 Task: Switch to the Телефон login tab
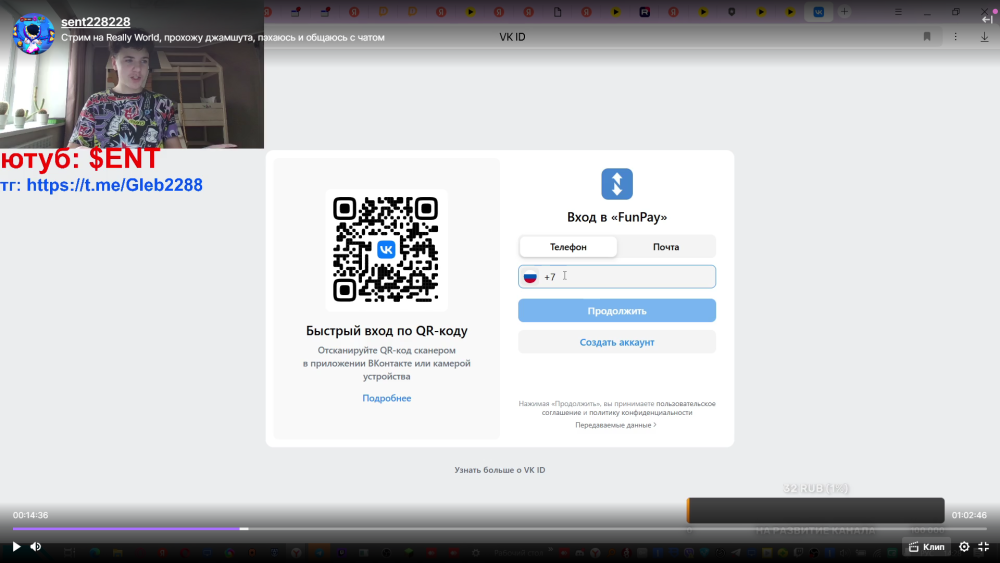click(568, 247)
